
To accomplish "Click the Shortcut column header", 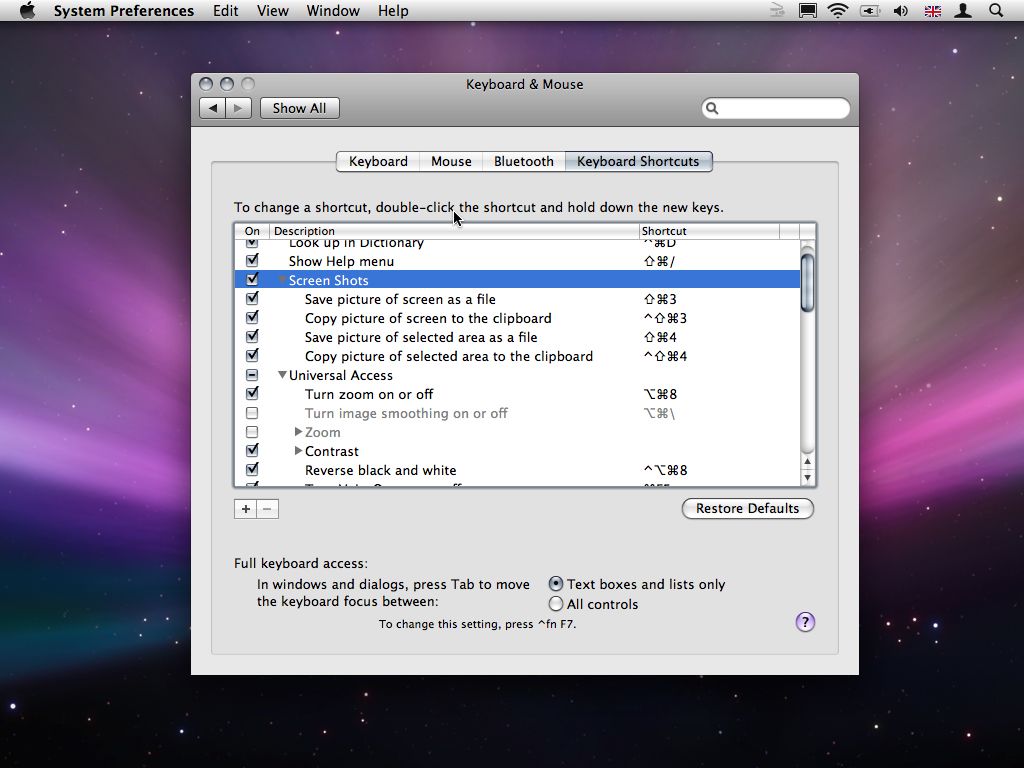I will tap(709, 231).
